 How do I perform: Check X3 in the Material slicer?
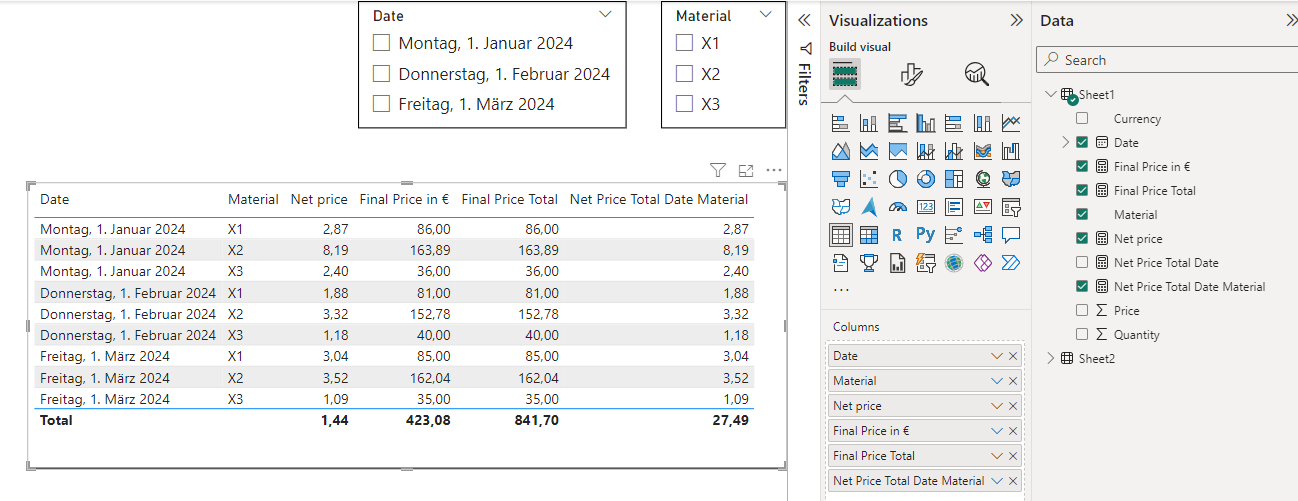(684, 104)
